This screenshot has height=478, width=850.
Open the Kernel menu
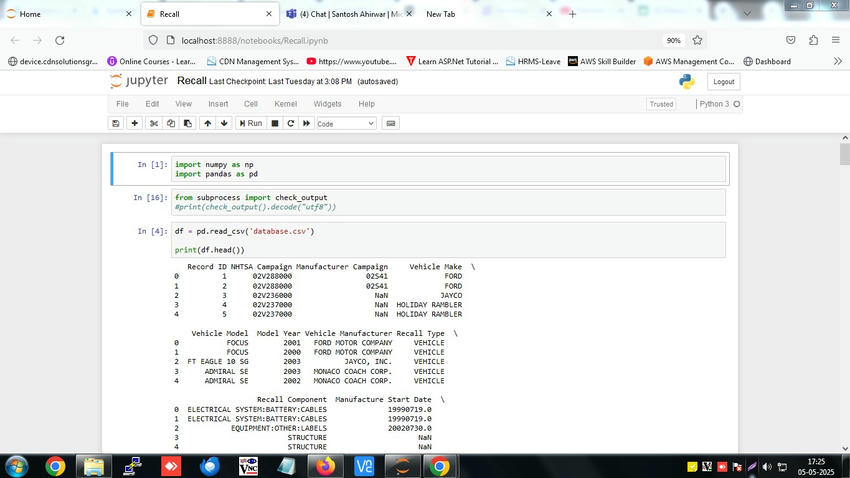(x=285, y=104)
